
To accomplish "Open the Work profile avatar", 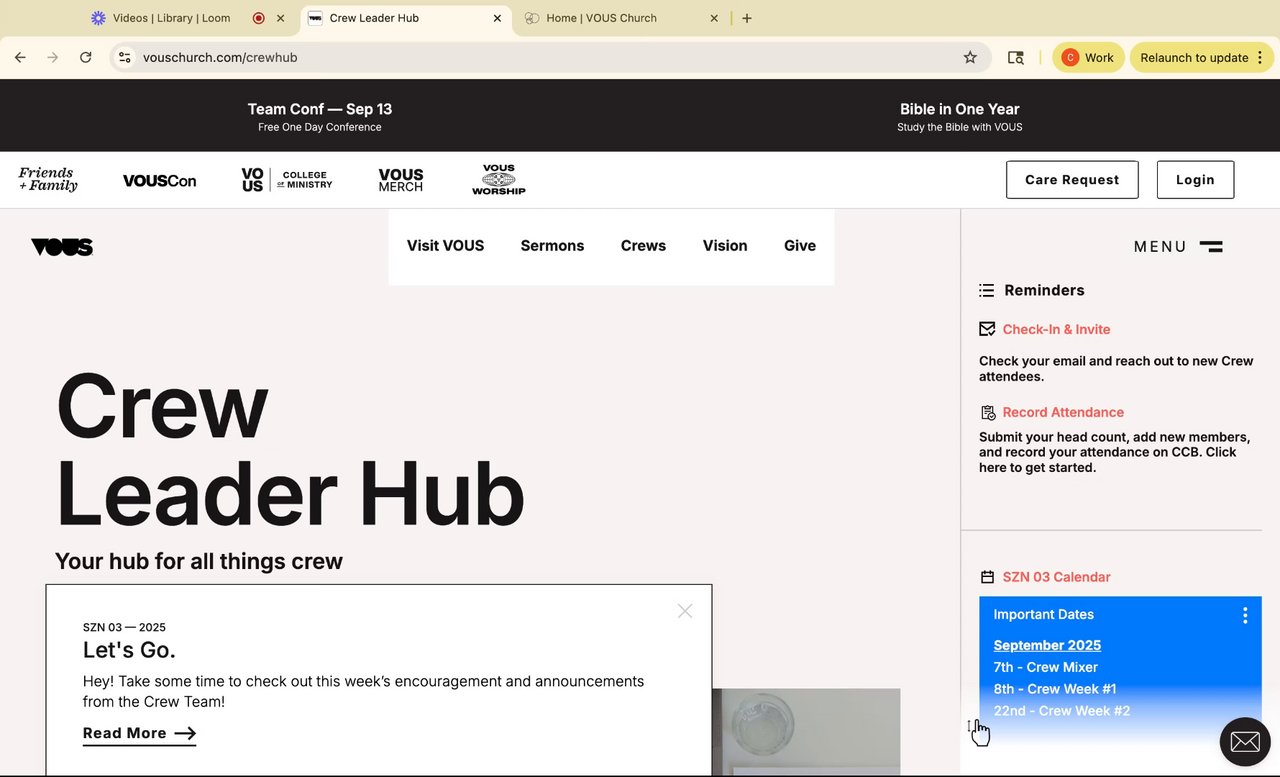I will pos(1070,57).
